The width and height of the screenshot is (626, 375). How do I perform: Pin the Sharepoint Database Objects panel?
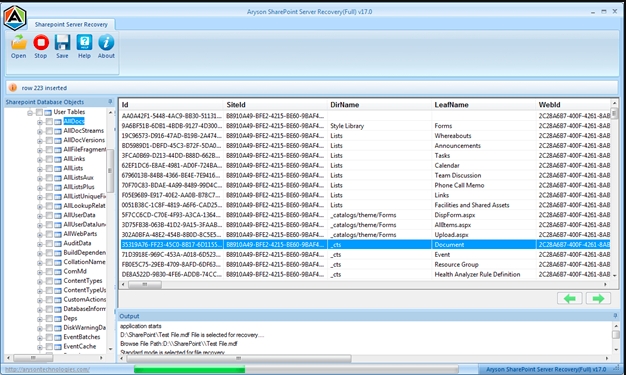pyautogui.click(x=111, y=102)
